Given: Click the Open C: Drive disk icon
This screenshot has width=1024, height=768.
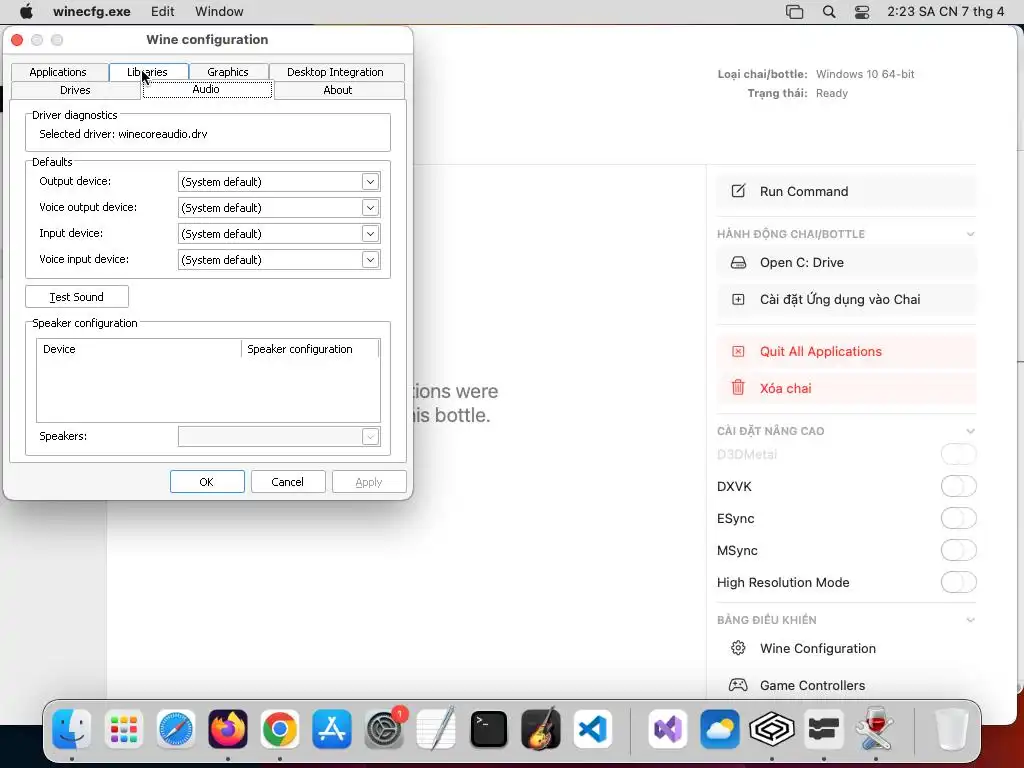Looking at the screenshot, I should pyautogui.click(x=738, y=263).
